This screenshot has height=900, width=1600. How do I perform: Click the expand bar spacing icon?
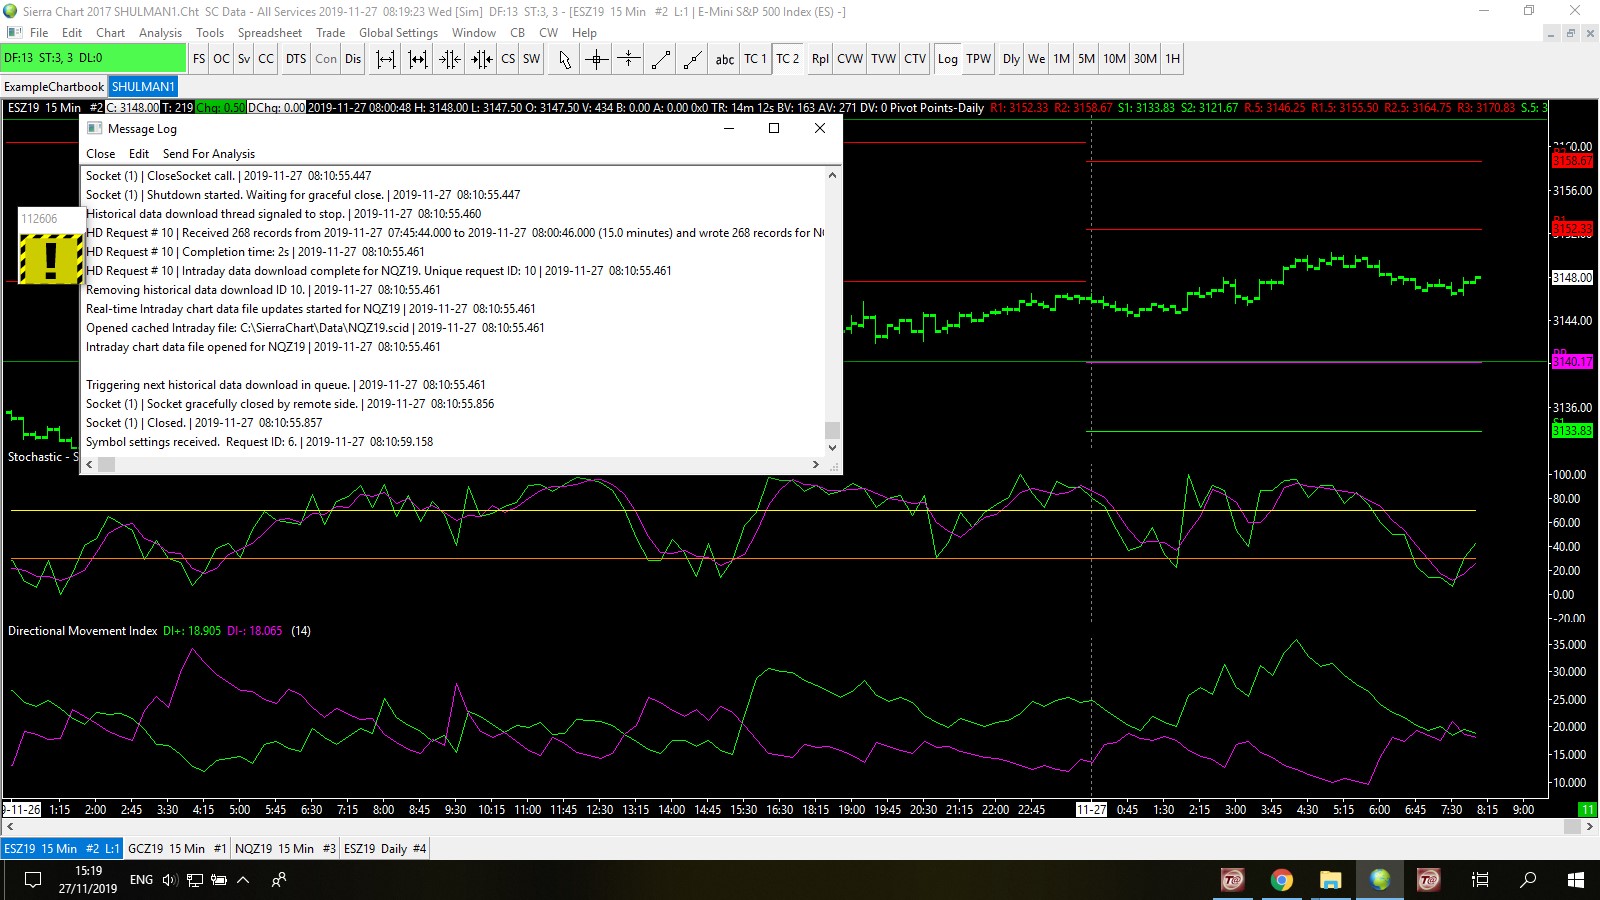[x=385, y=59]
